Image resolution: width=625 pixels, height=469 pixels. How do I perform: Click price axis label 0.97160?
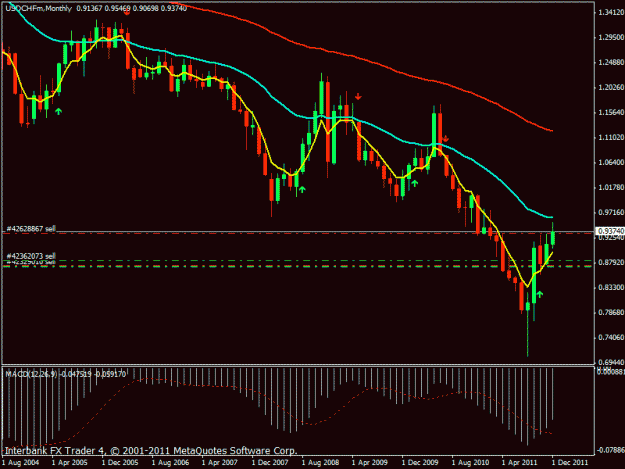(x=611, y=213)
